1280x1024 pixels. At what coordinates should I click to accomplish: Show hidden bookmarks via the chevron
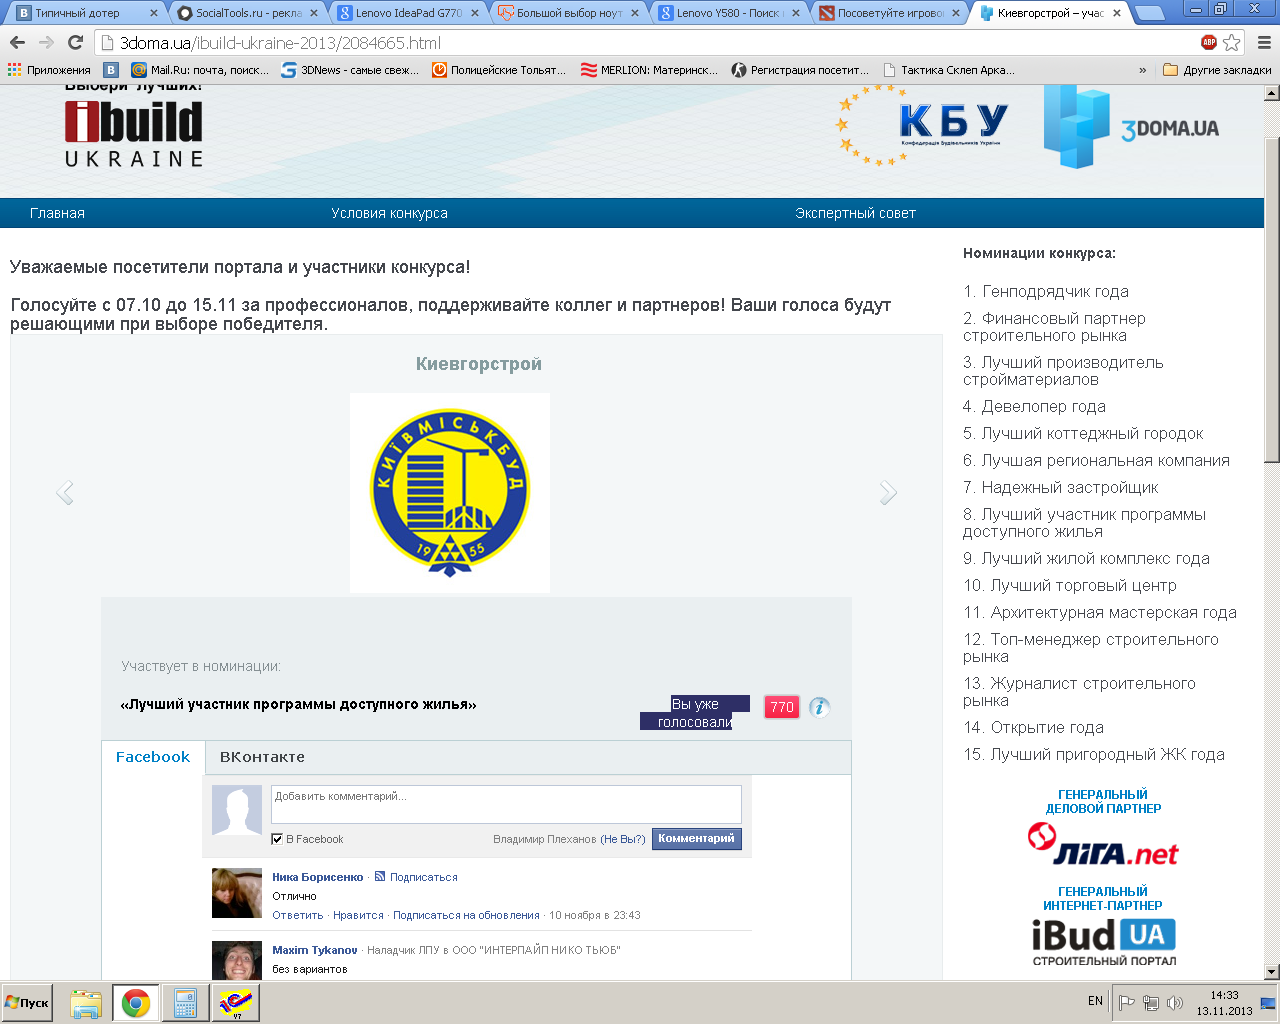[x=1143, y=70]
